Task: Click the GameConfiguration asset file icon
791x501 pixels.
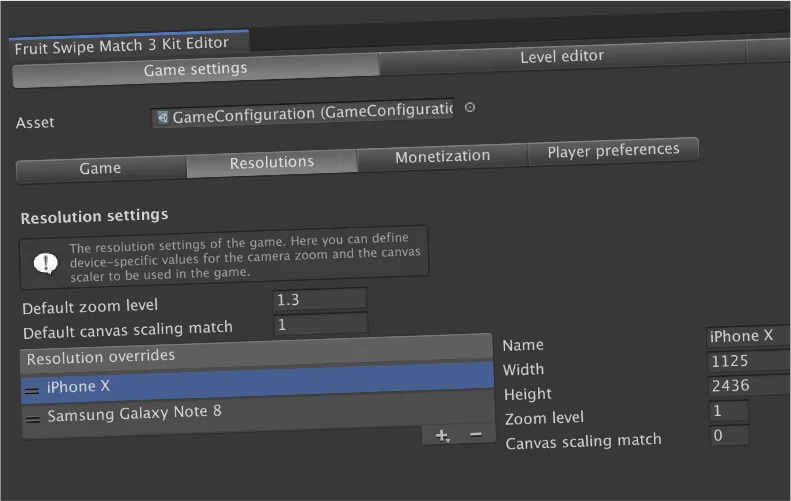Action: click(162, 118)
